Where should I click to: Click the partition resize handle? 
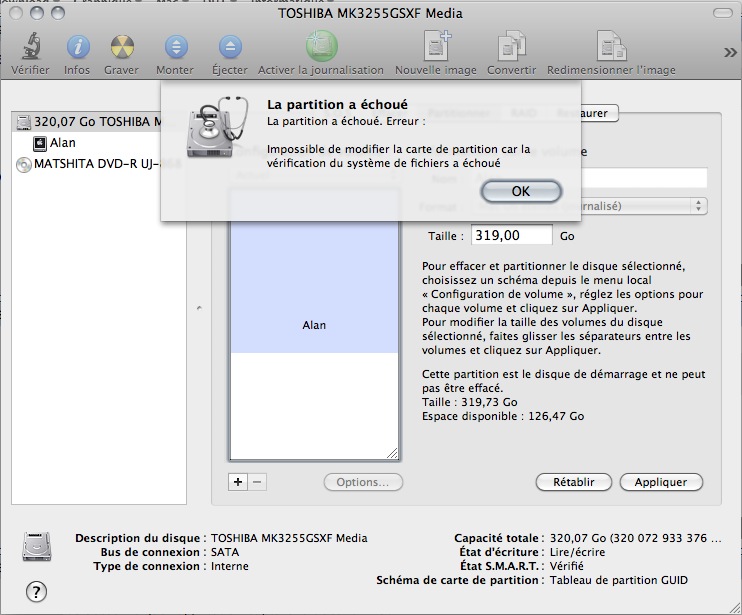[392, 453]
